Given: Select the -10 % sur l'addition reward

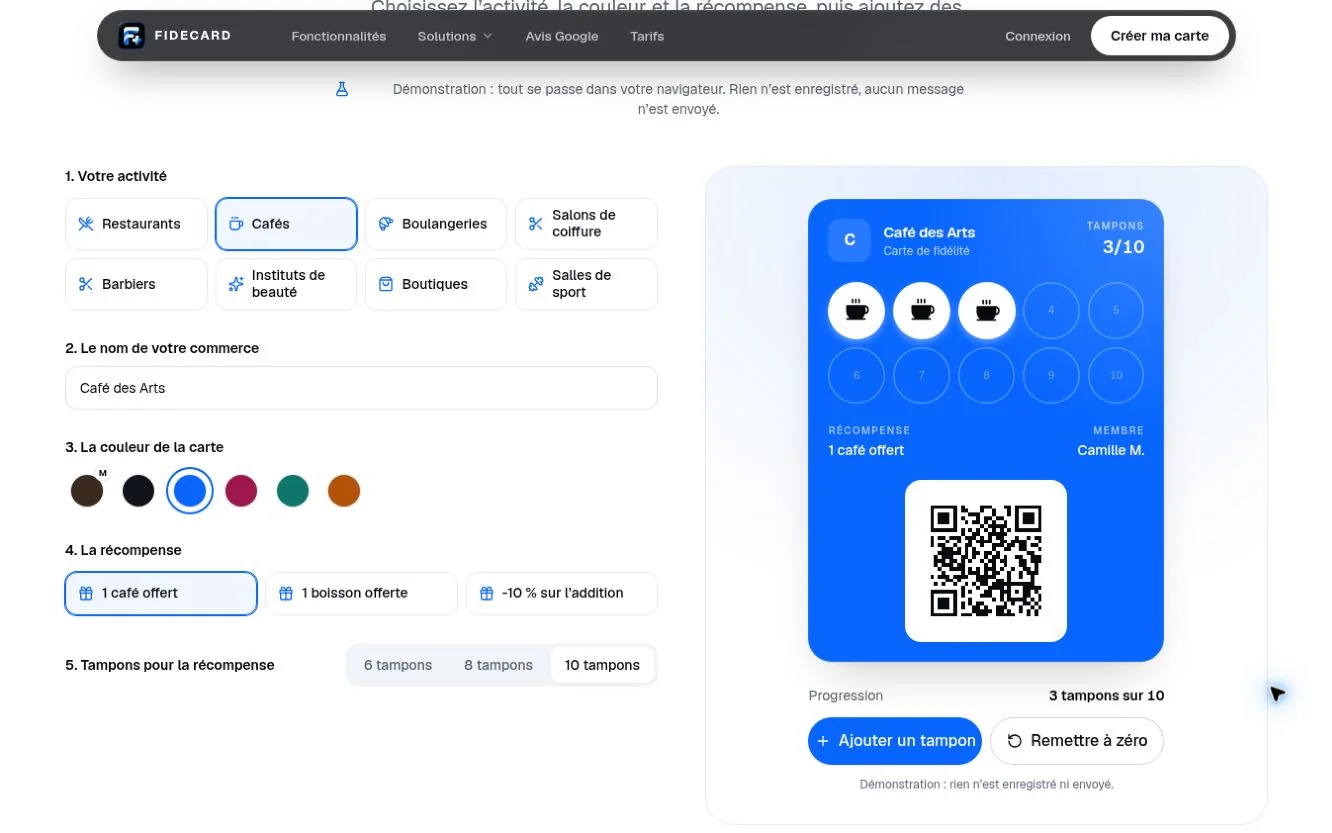Looking at the screenshot, I should (x=562, y=593).
